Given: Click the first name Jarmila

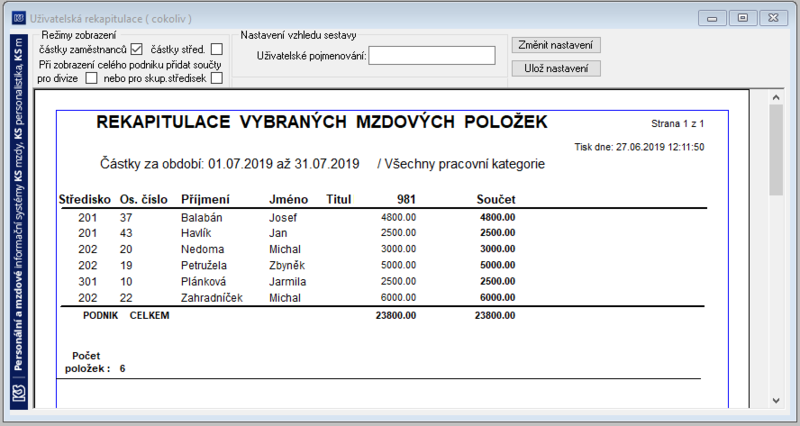Looking at the screenshot, I should 288,282.
